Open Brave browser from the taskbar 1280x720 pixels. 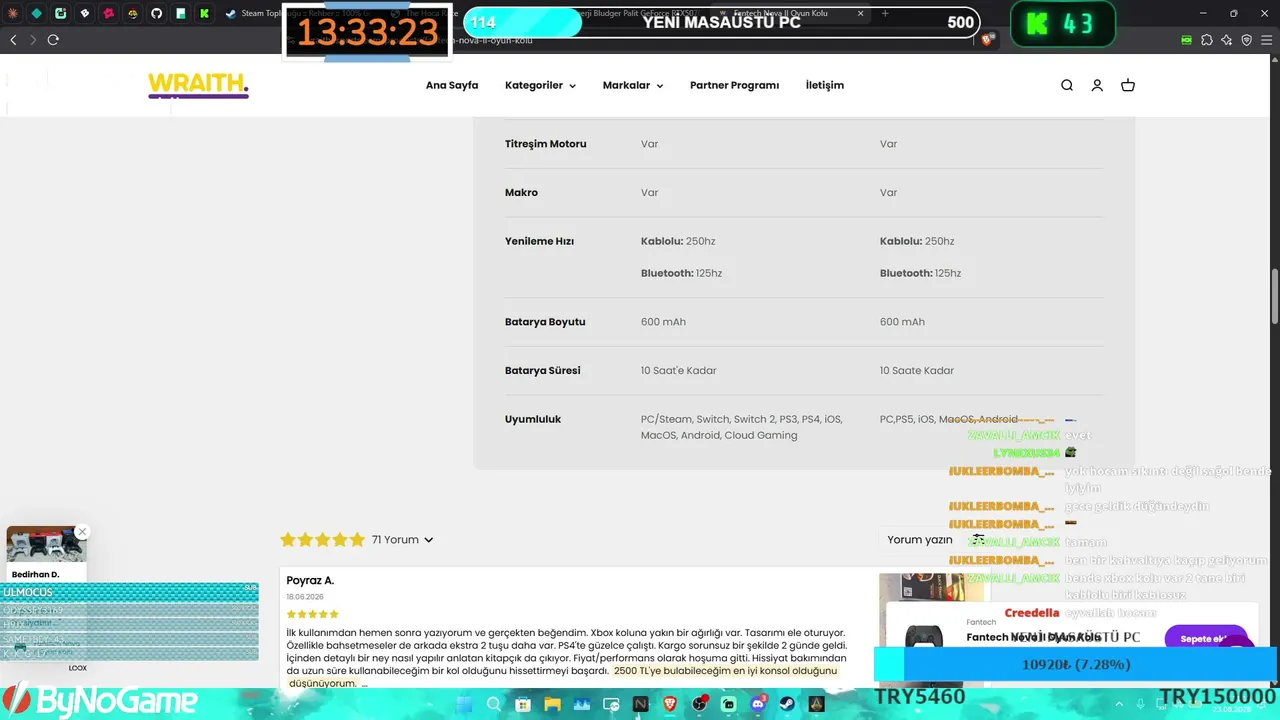click(670, 705)
